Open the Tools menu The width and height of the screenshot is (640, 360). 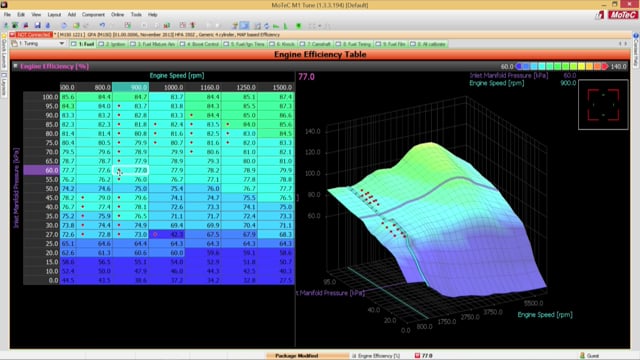(136, 15)
